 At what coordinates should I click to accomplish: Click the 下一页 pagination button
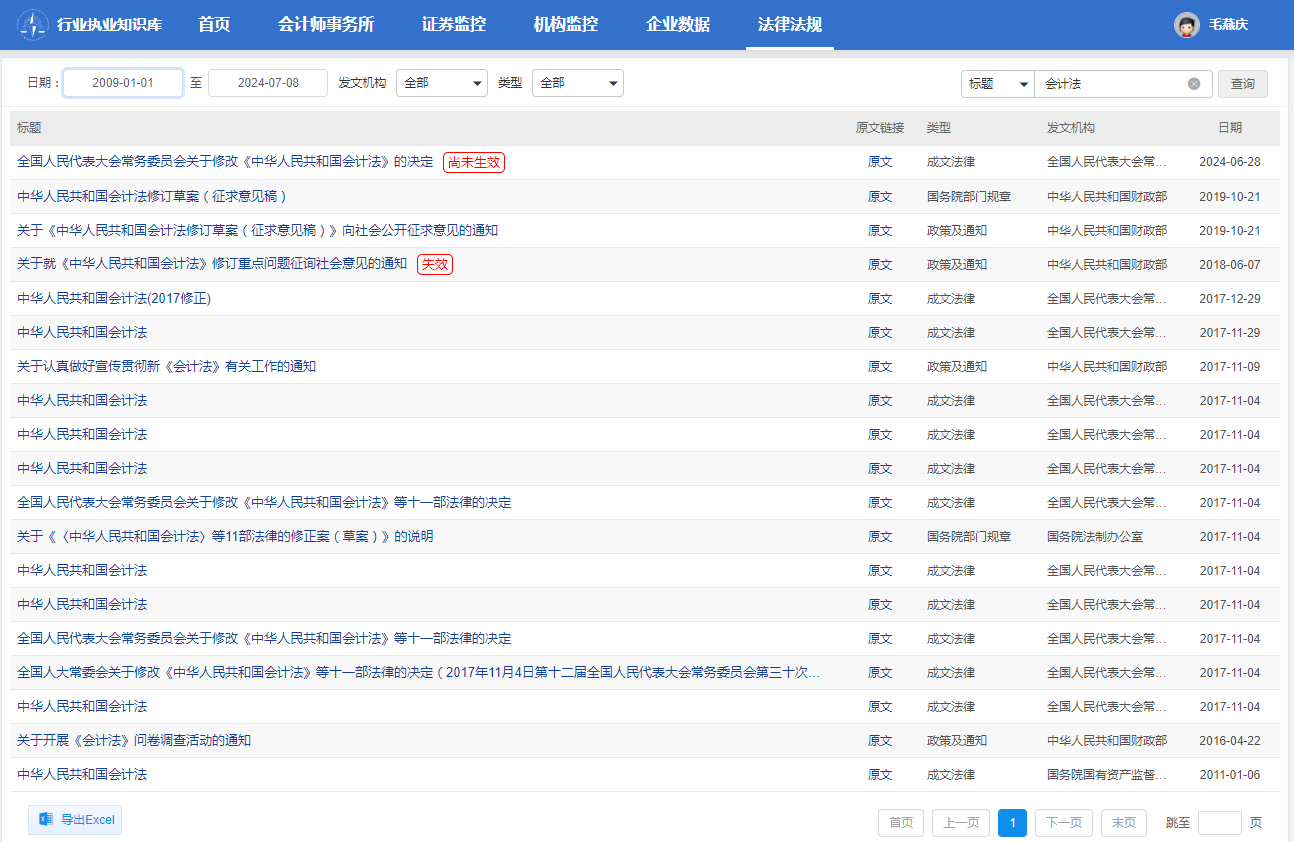tap(1063, 823)
